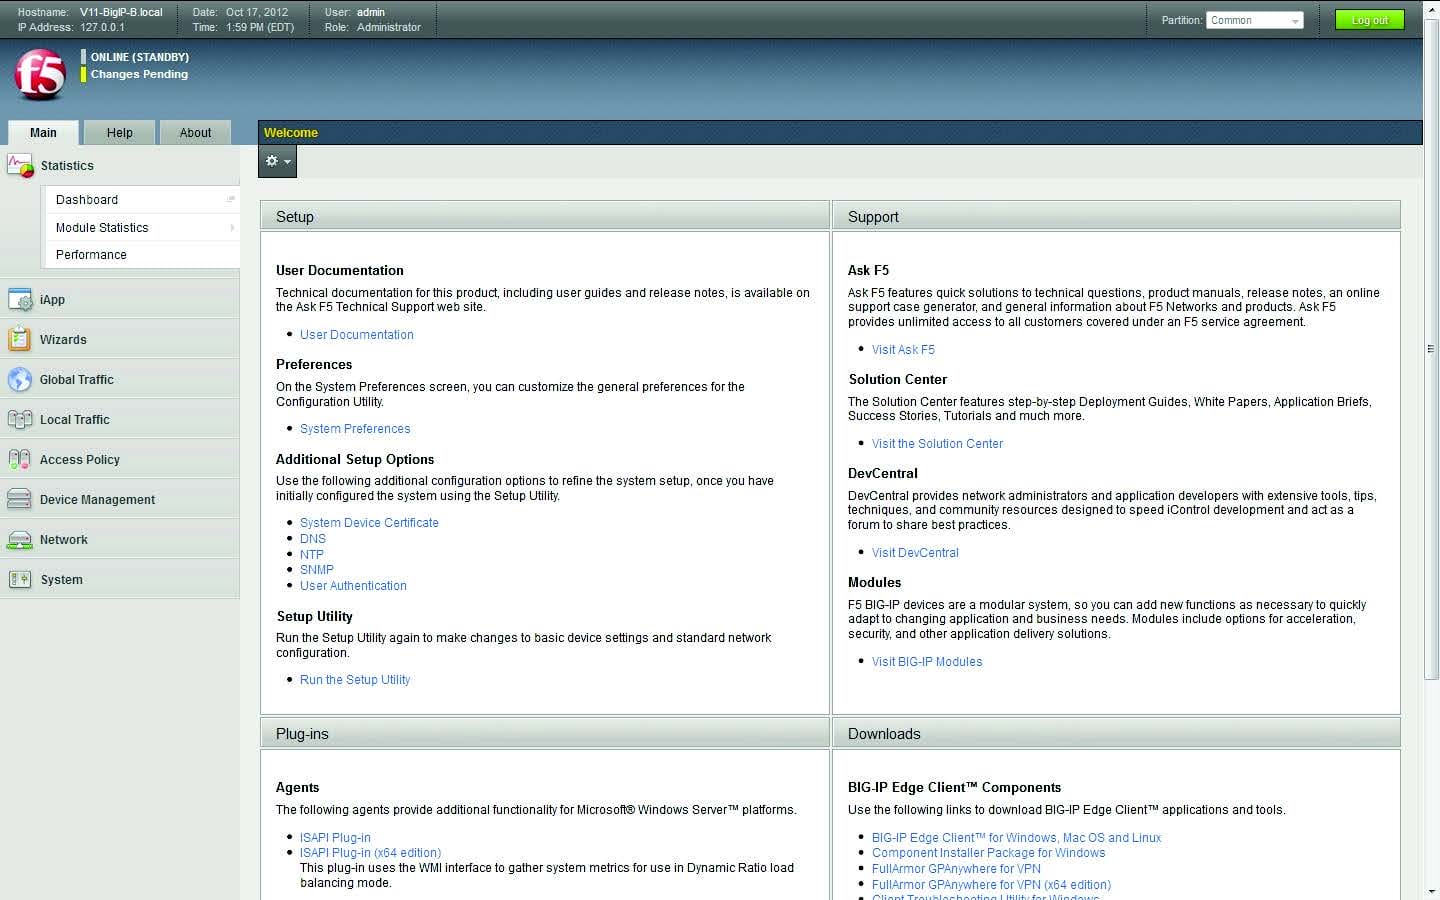Viewport: 1440px width, 900px height.
Task: Click the iApp sidebar icon
Action: [20, 300]
